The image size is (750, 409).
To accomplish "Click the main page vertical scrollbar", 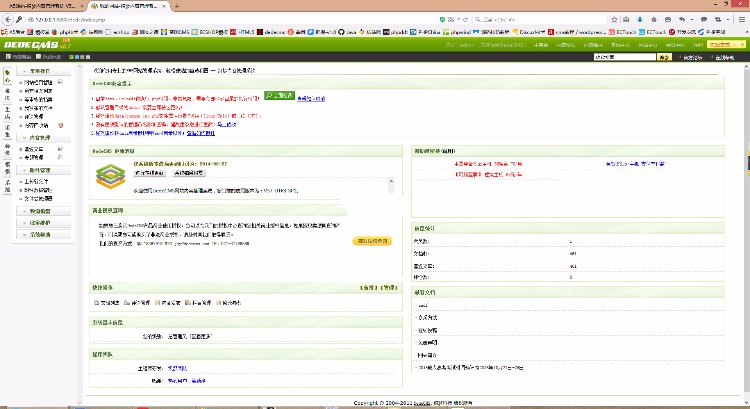I will point(747,230).
